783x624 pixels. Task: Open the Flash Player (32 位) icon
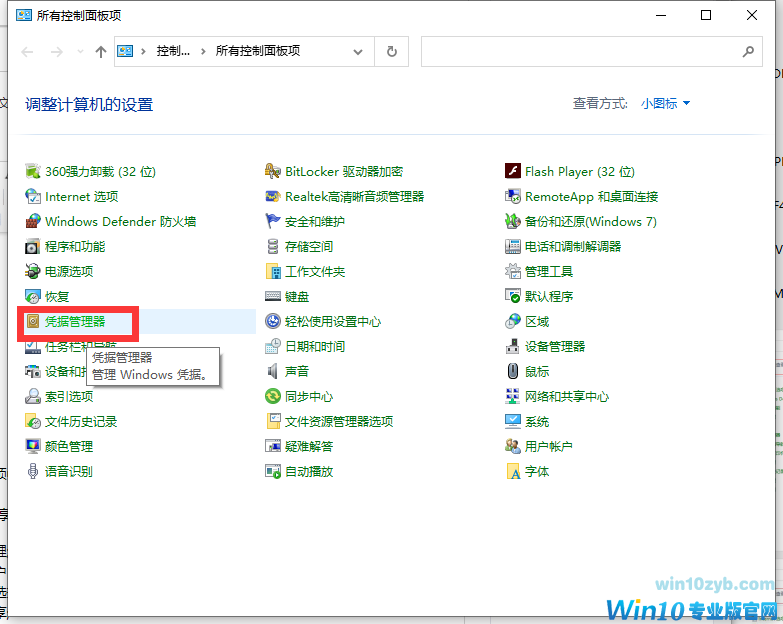(x=513, y=171)
